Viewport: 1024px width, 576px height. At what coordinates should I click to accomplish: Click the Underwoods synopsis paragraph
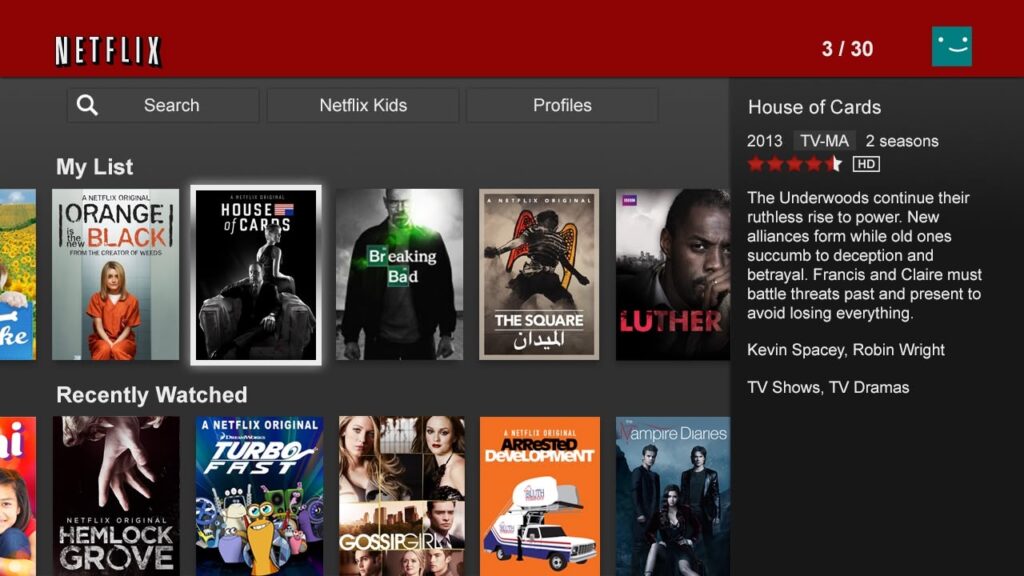tap(864, 255)
